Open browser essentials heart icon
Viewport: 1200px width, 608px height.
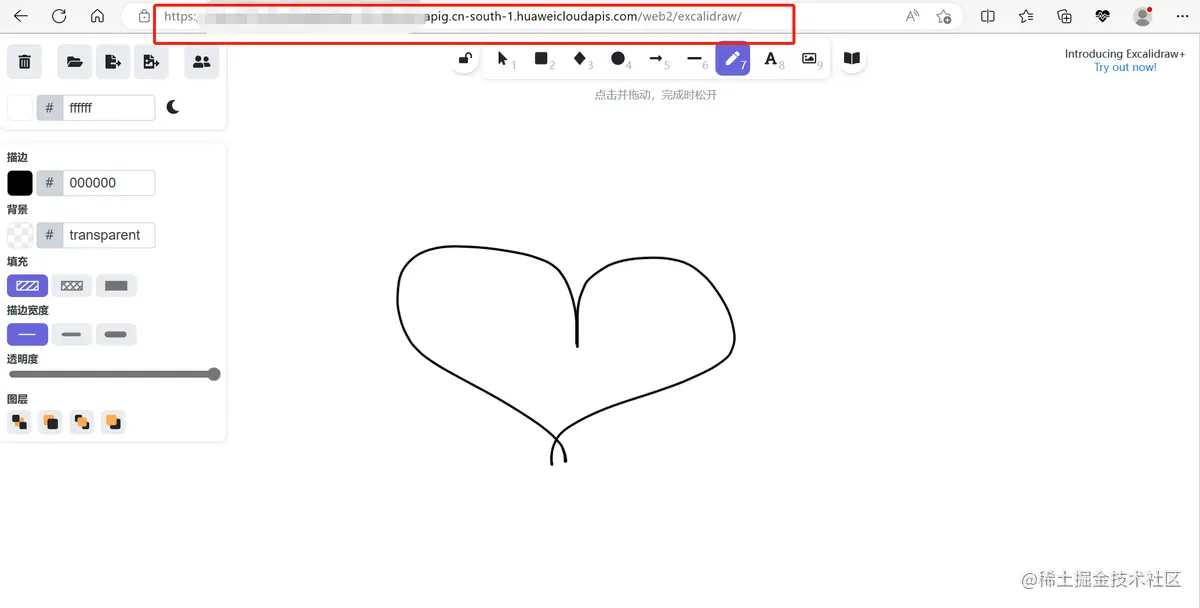(1103, 16)
